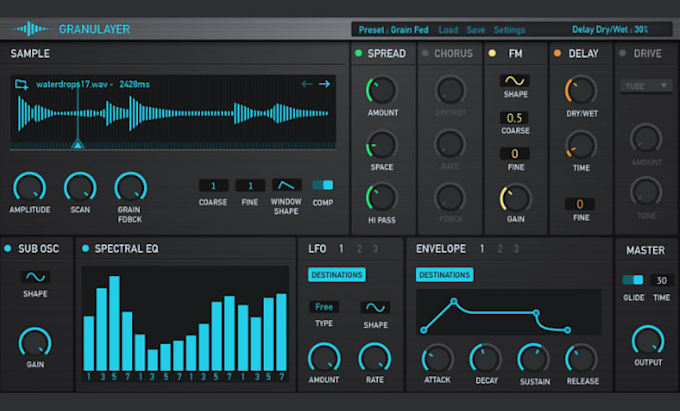The width and height of the screenshot is (680, 411).
Task: Click the Delay Time knob
Action: [x=581, y=146]
